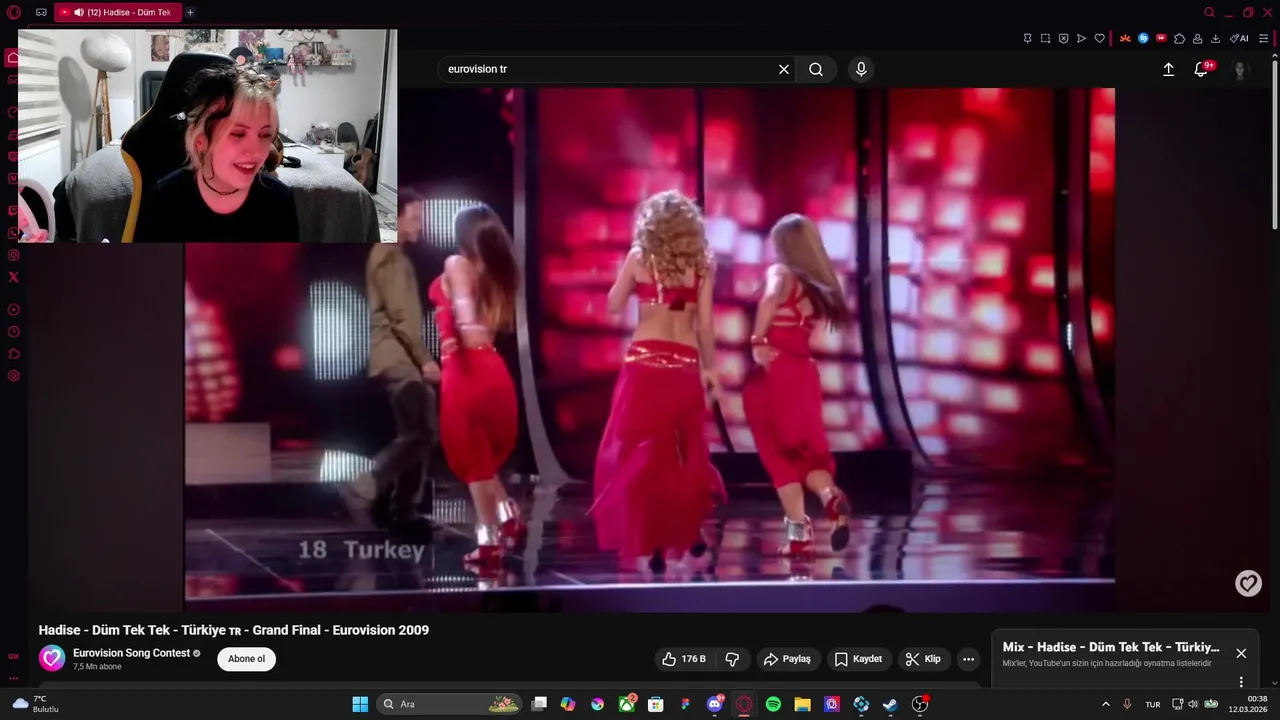
Task: Click the YouTube search field
Action: click(x=608, y=69)
